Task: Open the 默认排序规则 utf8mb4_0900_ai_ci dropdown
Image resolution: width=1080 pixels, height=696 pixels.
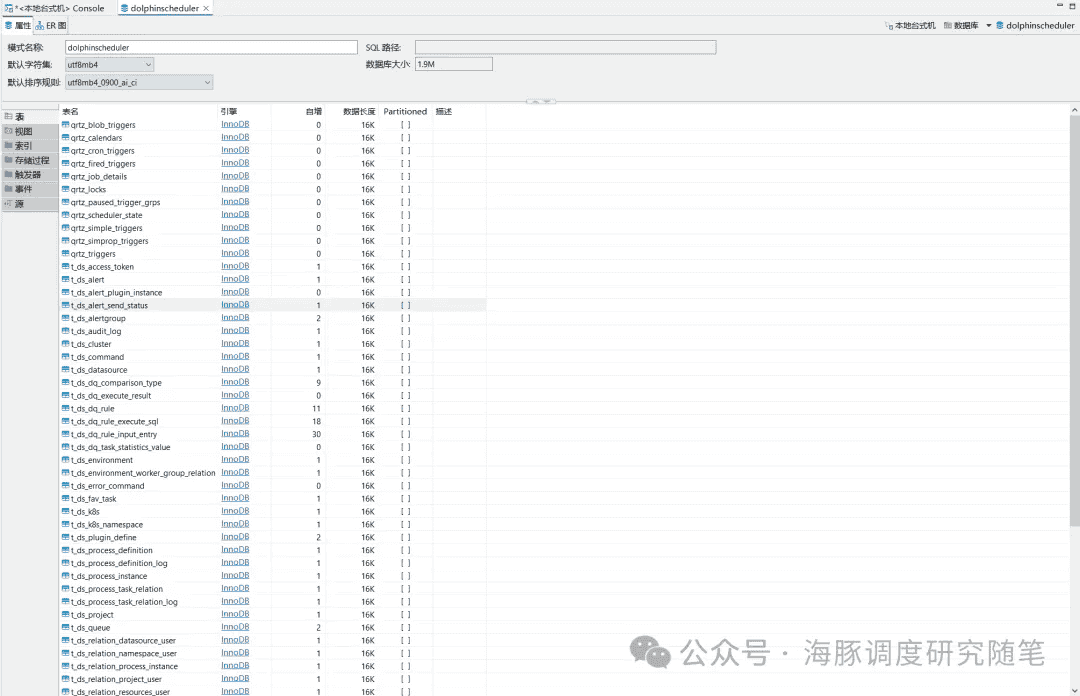Action: [x=207, y=82]
